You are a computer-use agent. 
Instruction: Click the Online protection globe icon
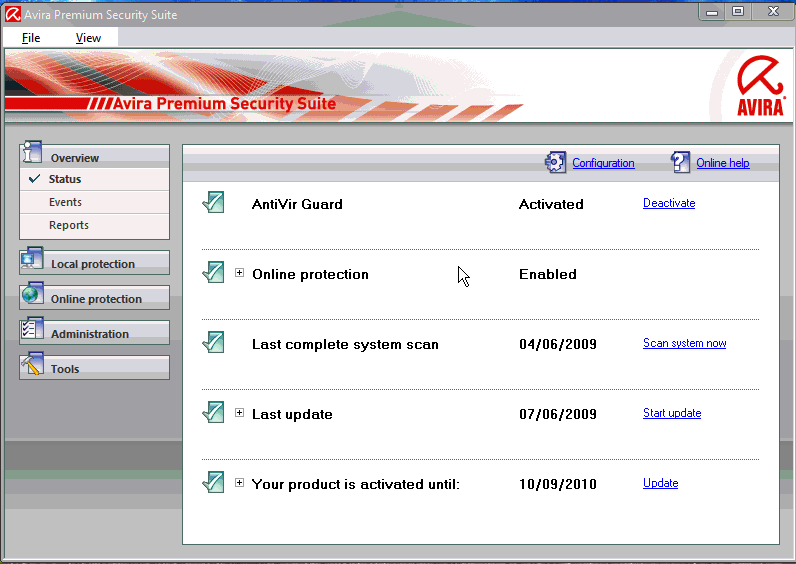[32, 295]
